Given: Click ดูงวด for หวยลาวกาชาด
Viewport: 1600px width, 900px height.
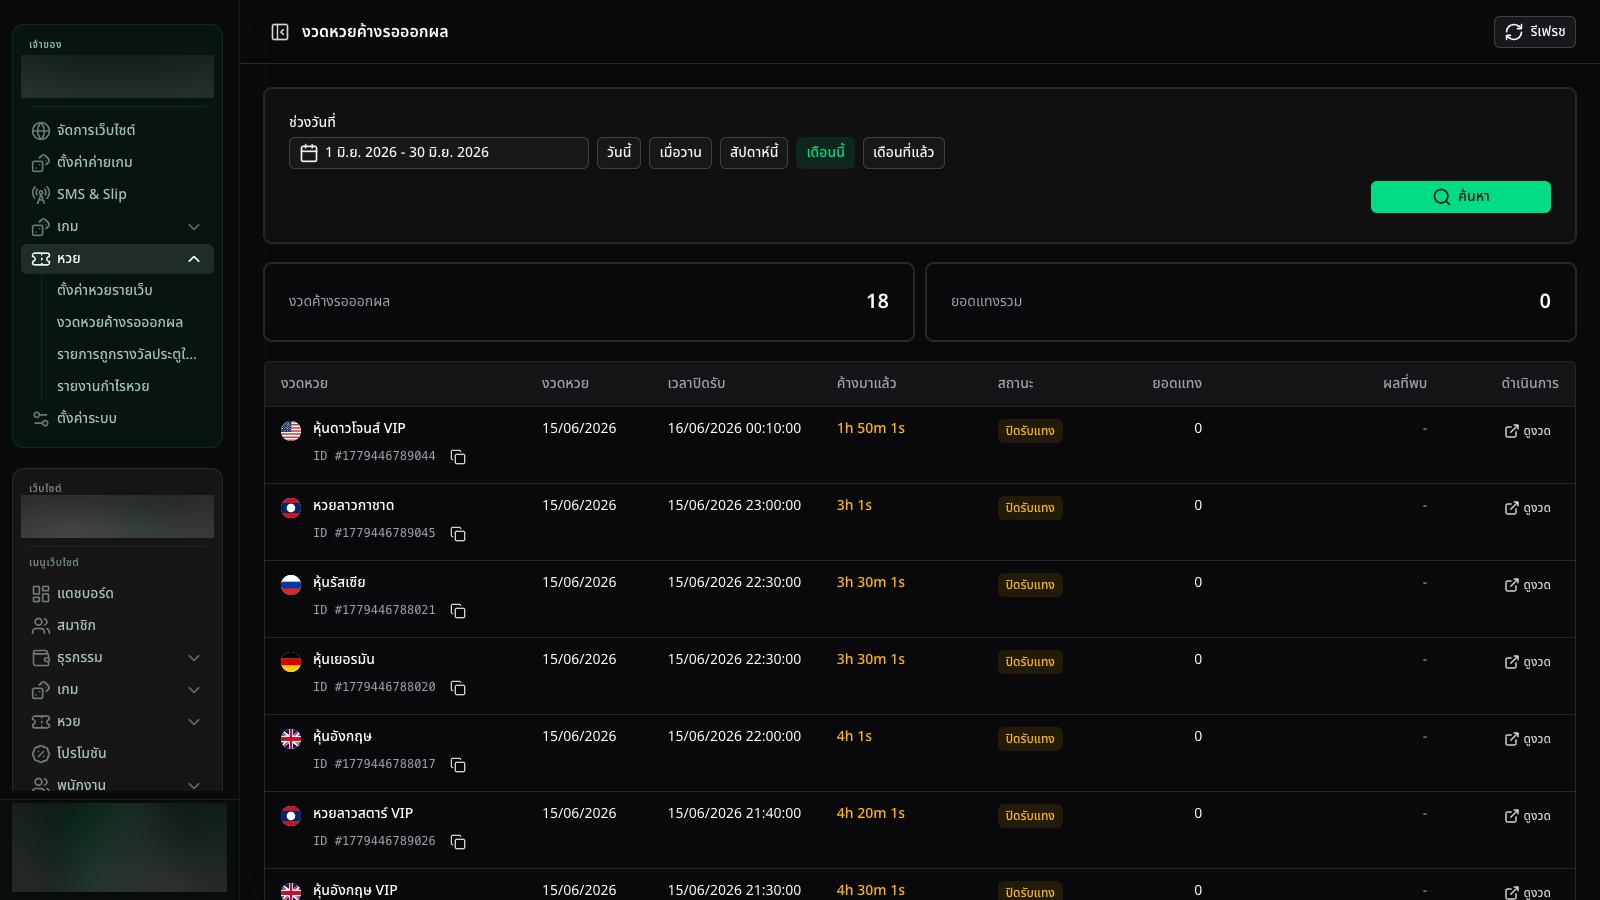Looking at the screenshot, I should pos(1528,508).
